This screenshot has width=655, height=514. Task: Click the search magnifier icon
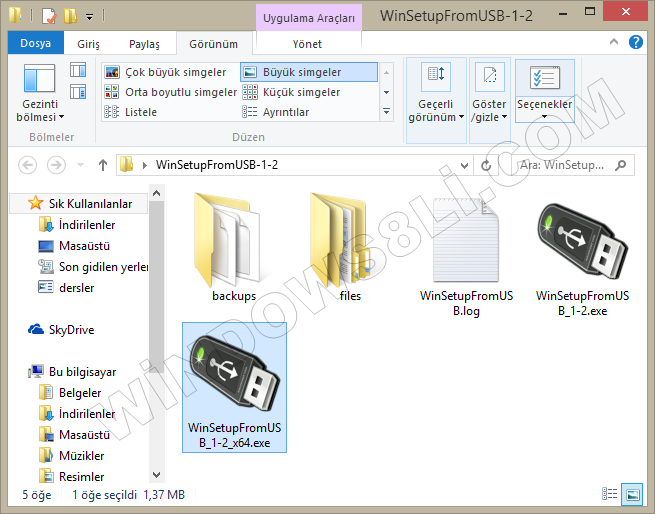click(x=621, y=165)
